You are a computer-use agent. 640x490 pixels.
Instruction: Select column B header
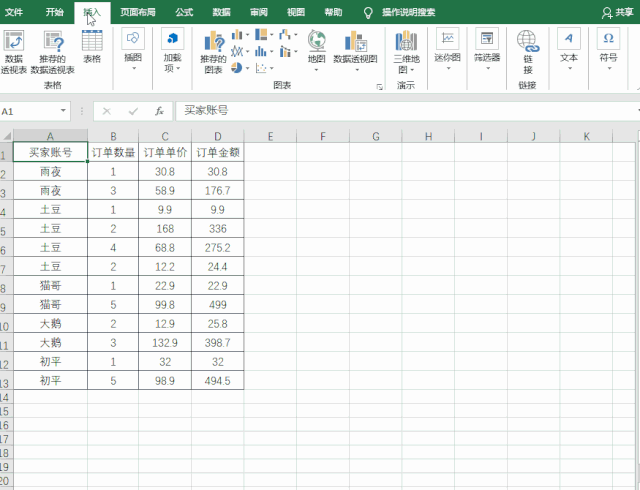[x=113, y=136]
